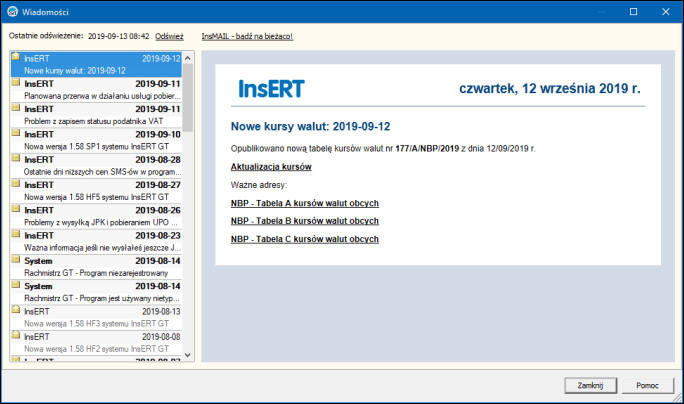This screenshot has height=404, width=684.
Task: Open Aktualizacja kursów link
Action: [x=271, y=167]
